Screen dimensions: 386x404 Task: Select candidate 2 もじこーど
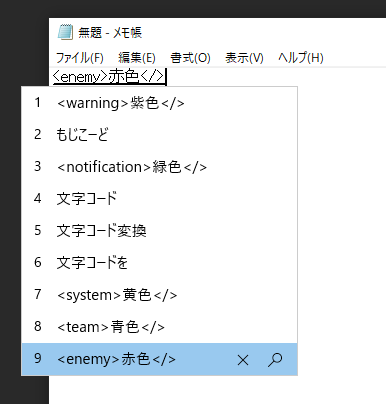point(159,135)
